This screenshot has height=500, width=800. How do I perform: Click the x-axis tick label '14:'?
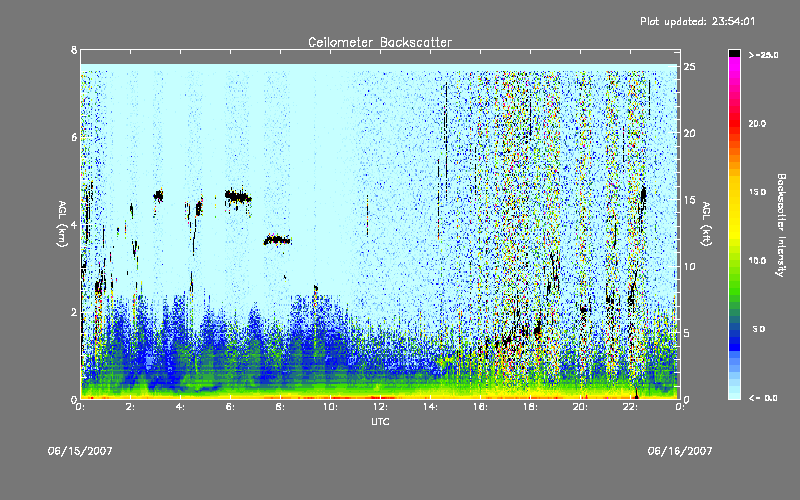click(x=430, y=407)
